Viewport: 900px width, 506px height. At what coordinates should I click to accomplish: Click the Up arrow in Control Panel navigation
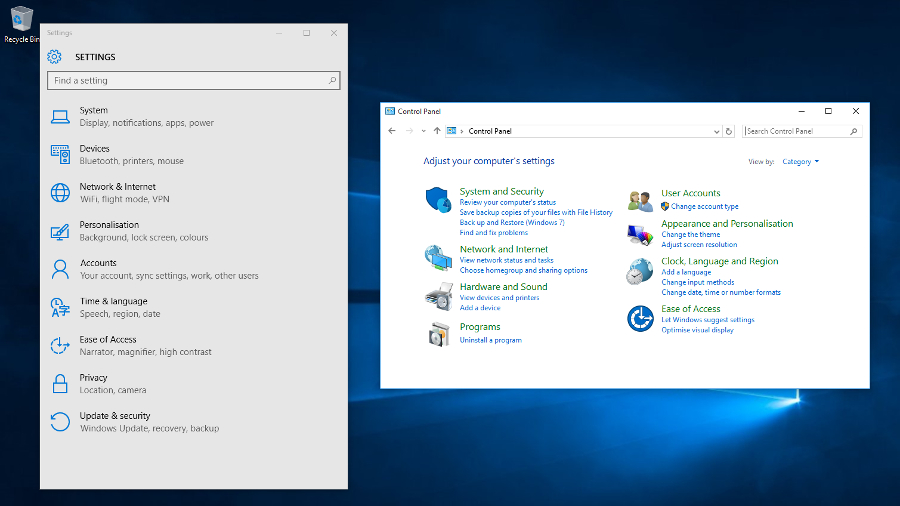pyautogui.click(x=437, y=131)
